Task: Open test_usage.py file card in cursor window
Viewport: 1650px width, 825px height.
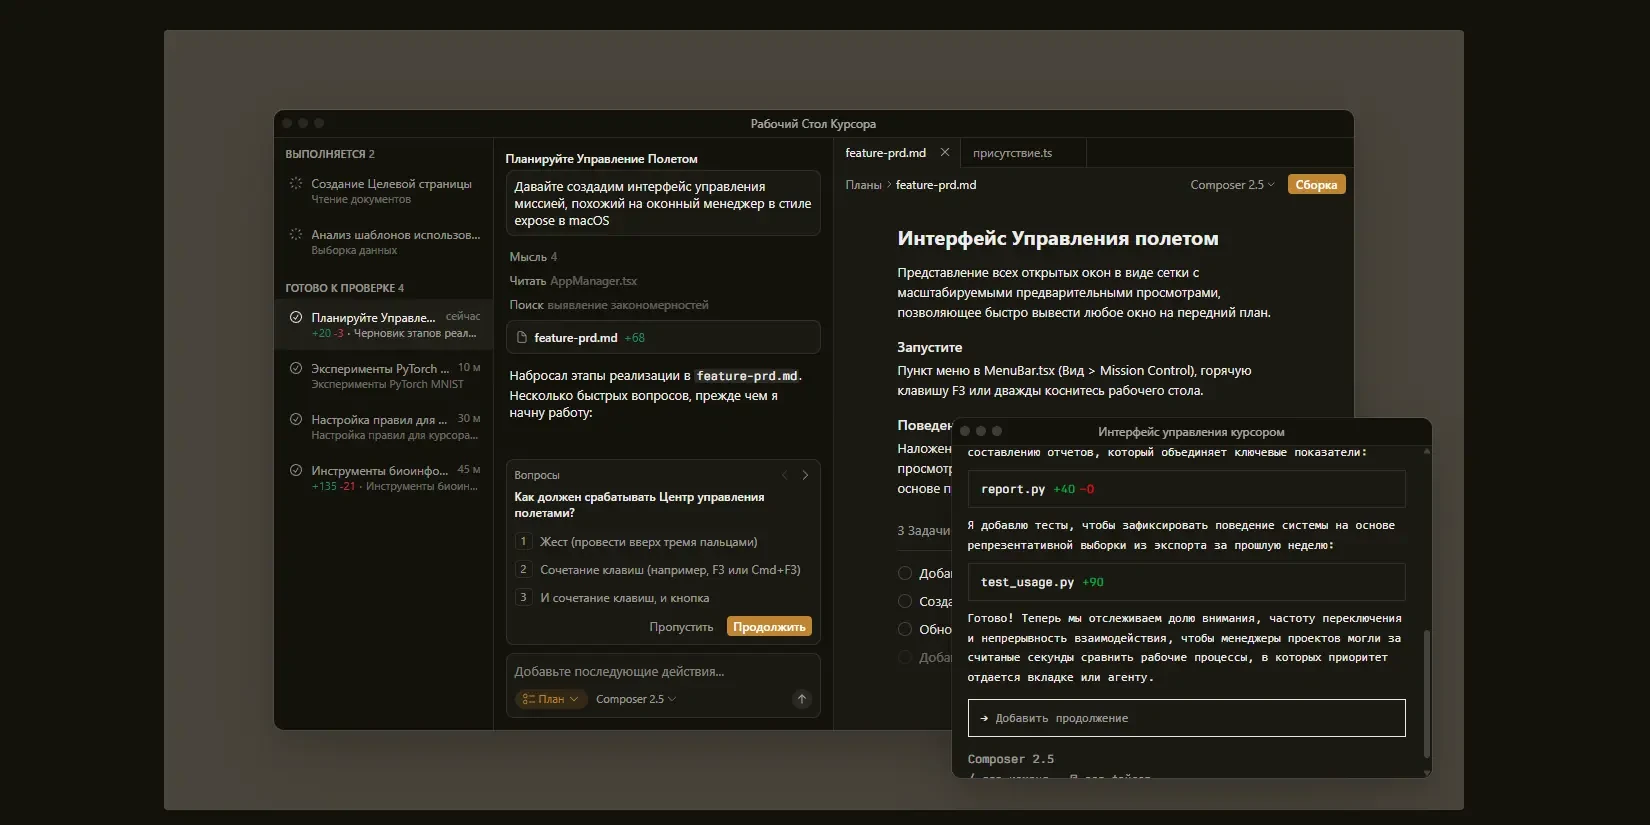Action: pyautogui.click(x=1186, y=582)
